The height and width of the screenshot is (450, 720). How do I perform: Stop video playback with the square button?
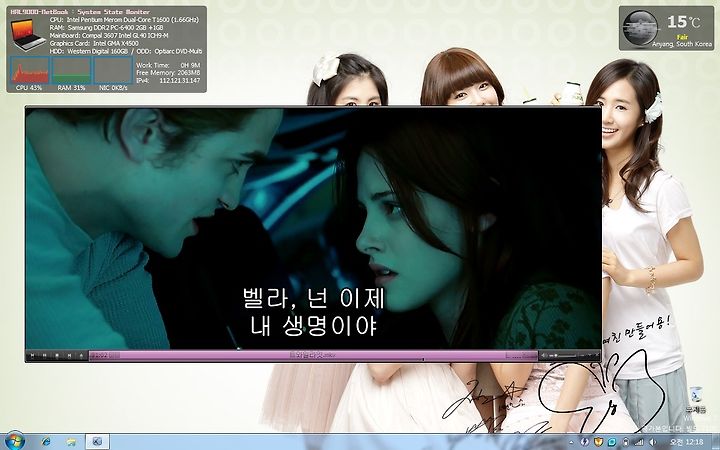click(x=57, y=355)
